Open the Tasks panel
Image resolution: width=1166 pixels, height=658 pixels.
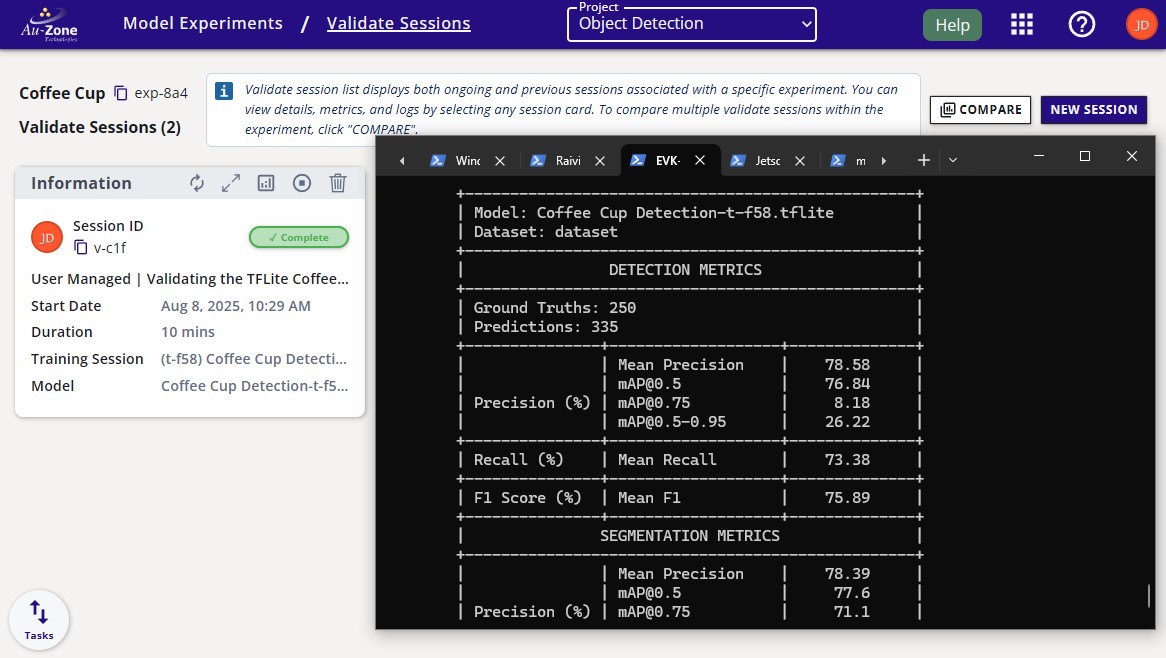click(39, 620)
